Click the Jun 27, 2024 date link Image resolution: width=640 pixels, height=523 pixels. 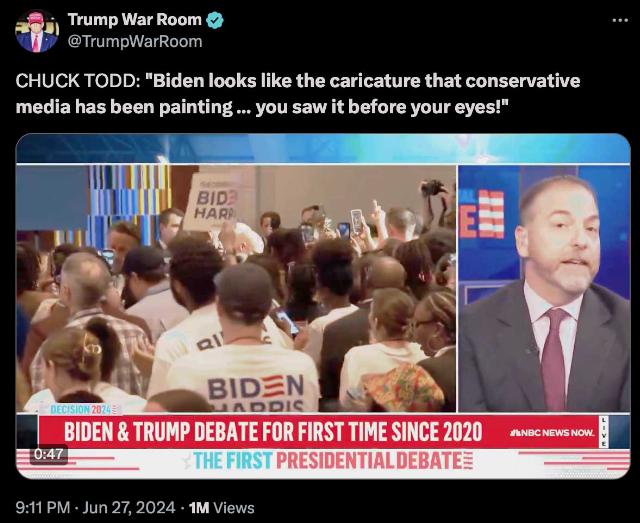129,508
